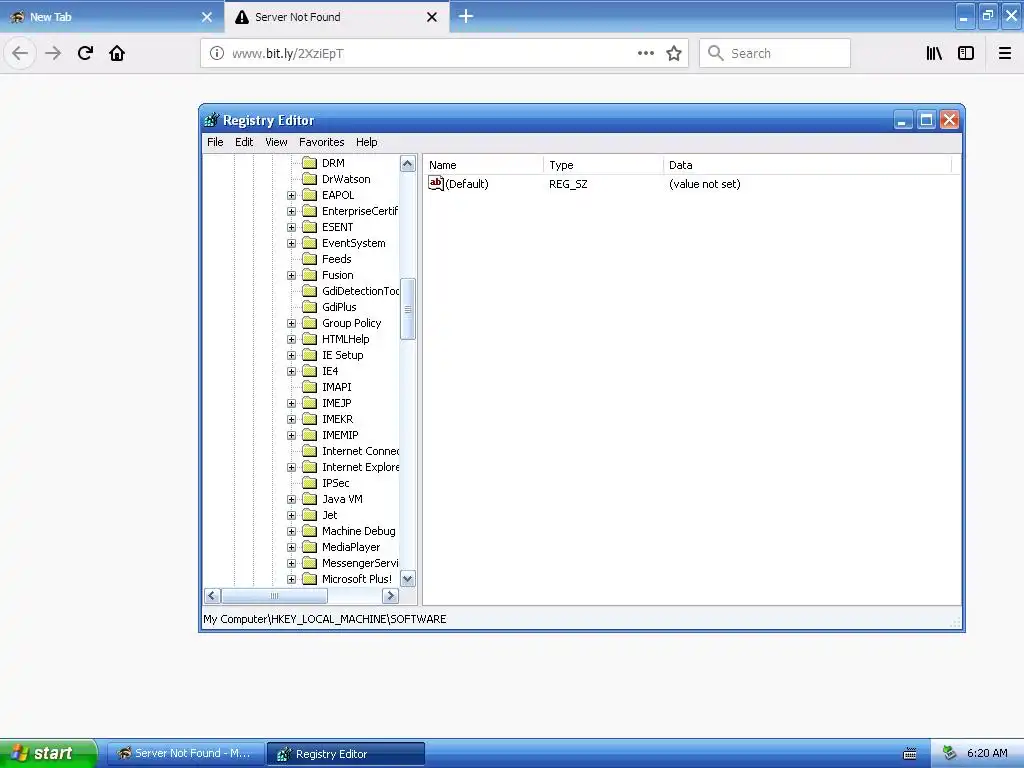Open the Firefox hamburger menu

coord(1005,54)
